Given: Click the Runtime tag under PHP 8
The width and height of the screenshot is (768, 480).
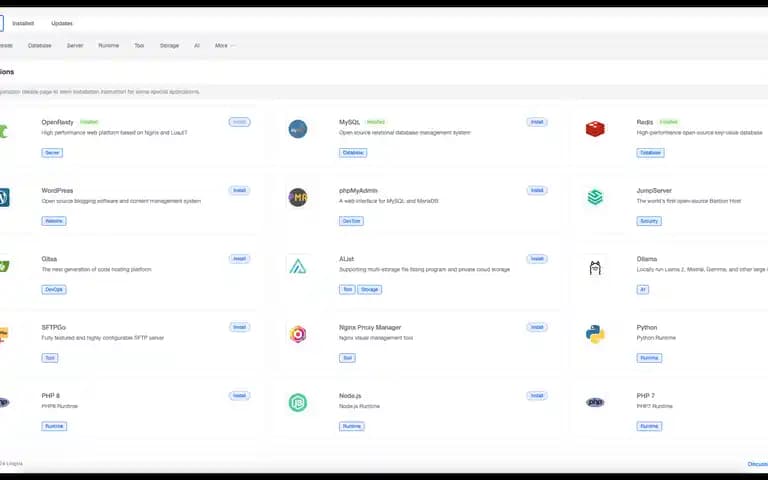Looking at the screenshot, I should [54, 426].
